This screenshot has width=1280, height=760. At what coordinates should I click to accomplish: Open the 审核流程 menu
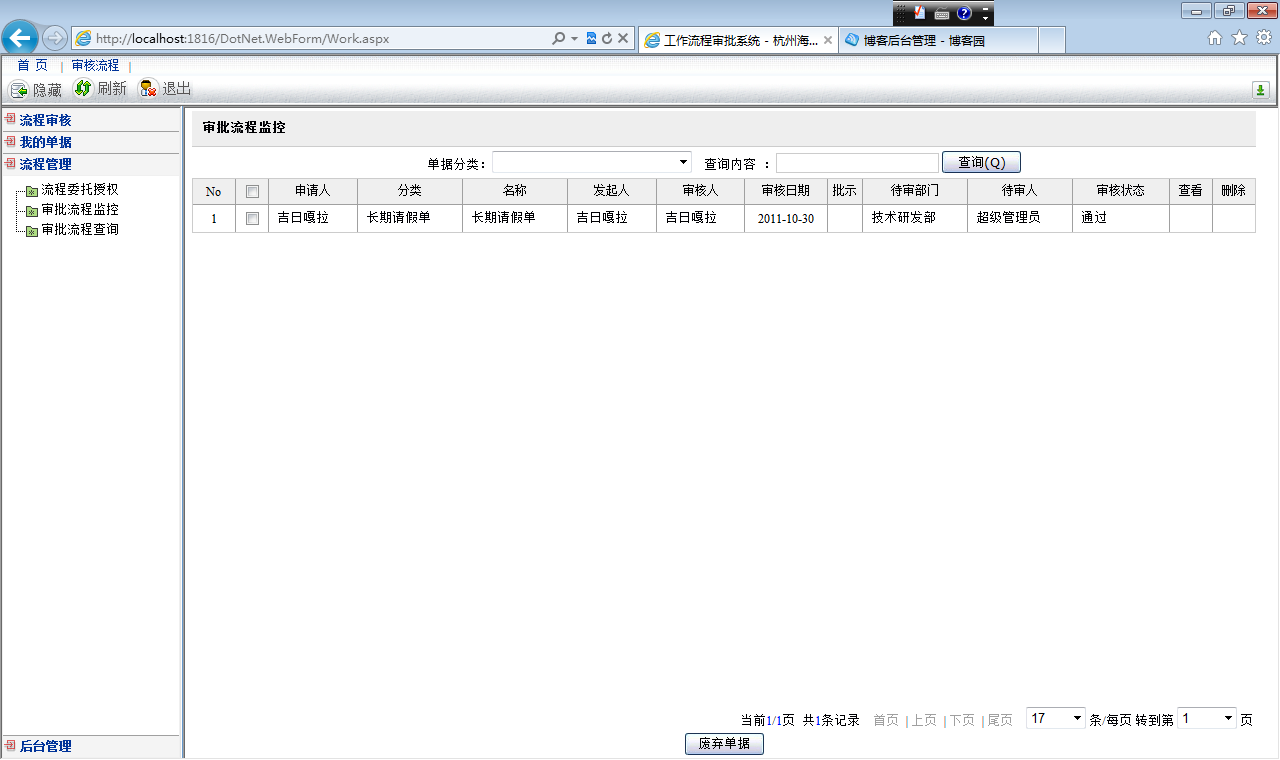coord(95,65)
